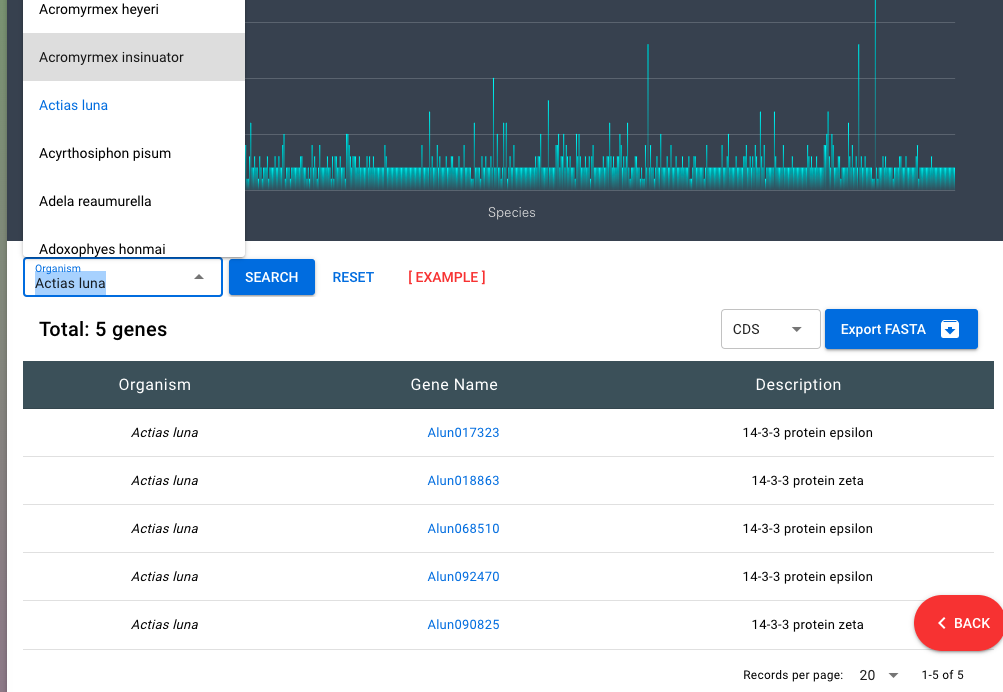Choose Acyrthosiphon pisum option
The image size is (1003, 692).
pyautogui.click(x=134, y=153)
